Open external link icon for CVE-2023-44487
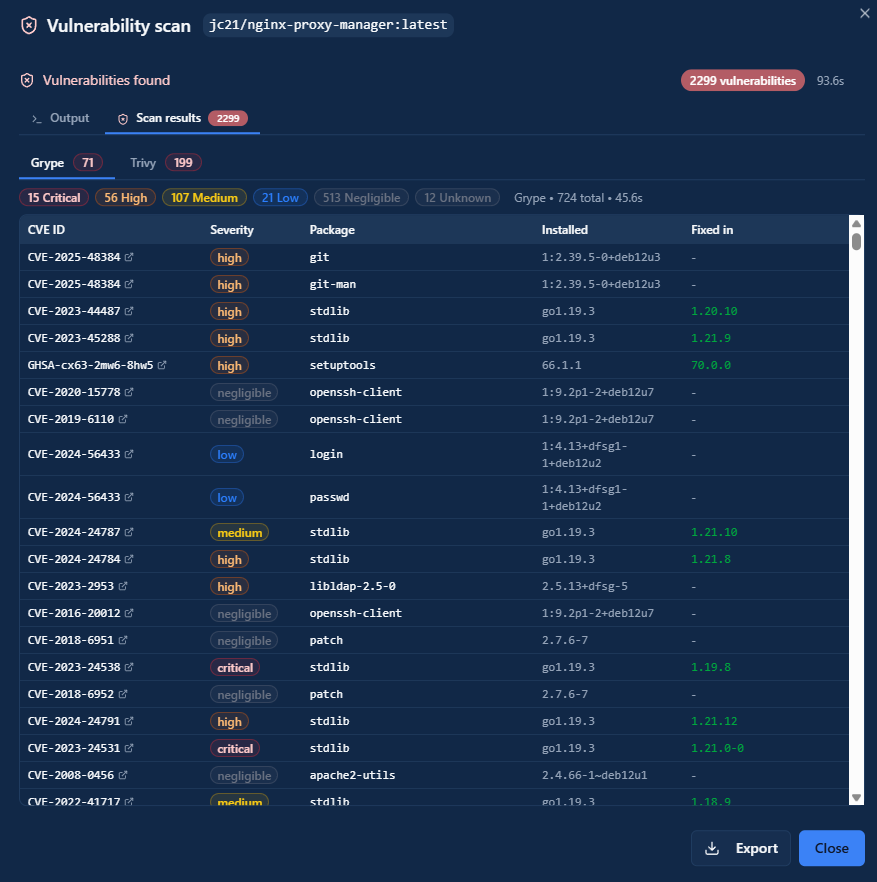The image size is (877, 882). point(129,312)
